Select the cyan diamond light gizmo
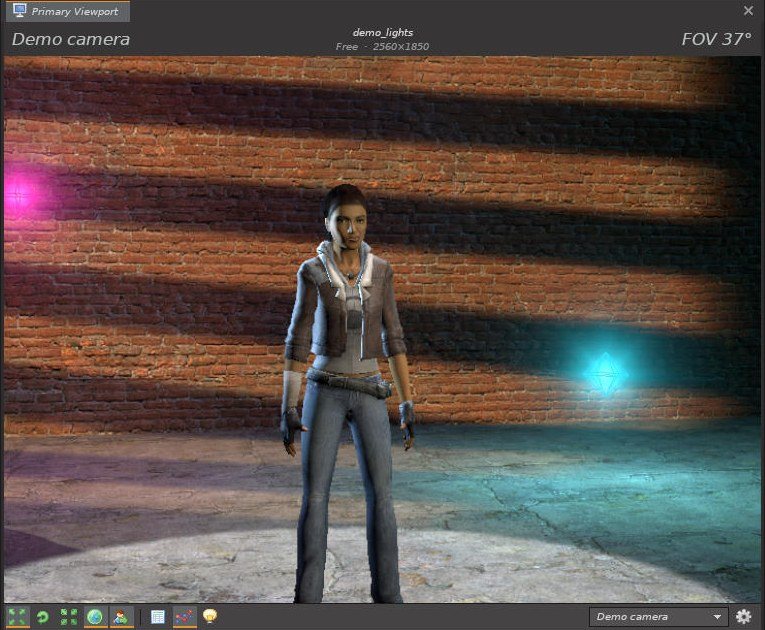 [x=605, y=373]
